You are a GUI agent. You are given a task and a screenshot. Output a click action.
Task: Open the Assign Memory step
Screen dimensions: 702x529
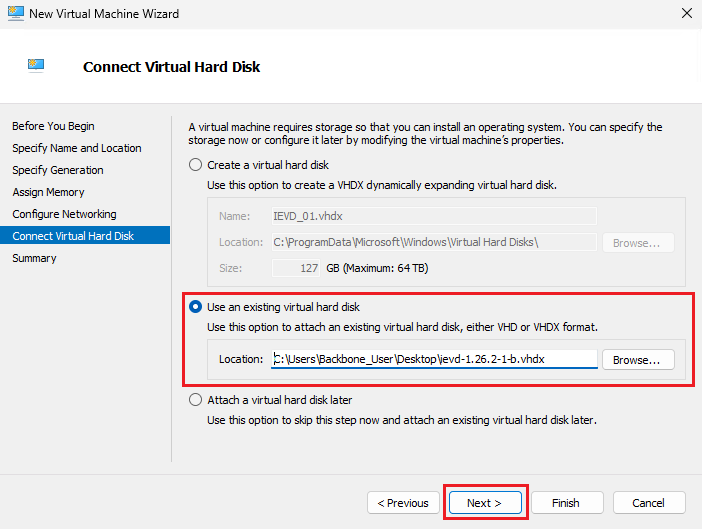48,192
